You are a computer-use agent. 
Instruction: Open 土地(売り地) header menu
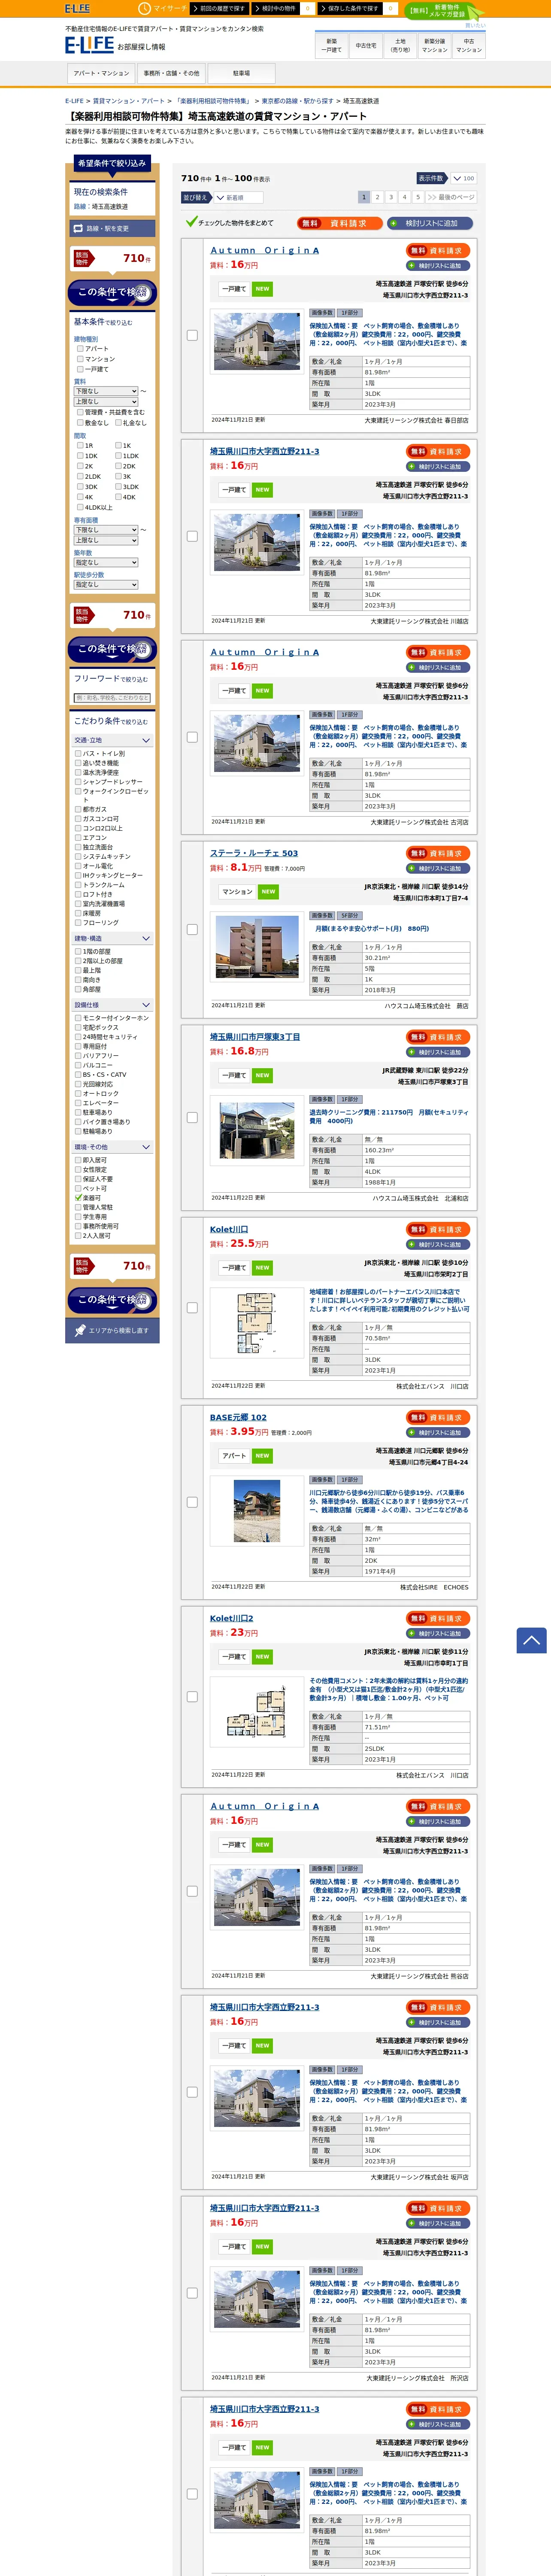(x=400, y=45)
